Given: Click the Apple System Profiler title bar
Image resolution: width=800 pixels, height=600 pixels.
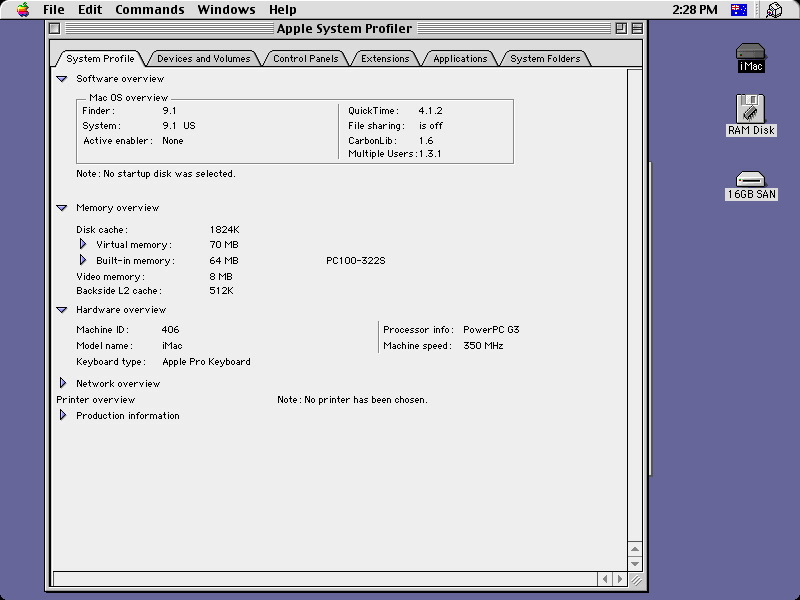Looking at the screenshot, I should (344, 29).
